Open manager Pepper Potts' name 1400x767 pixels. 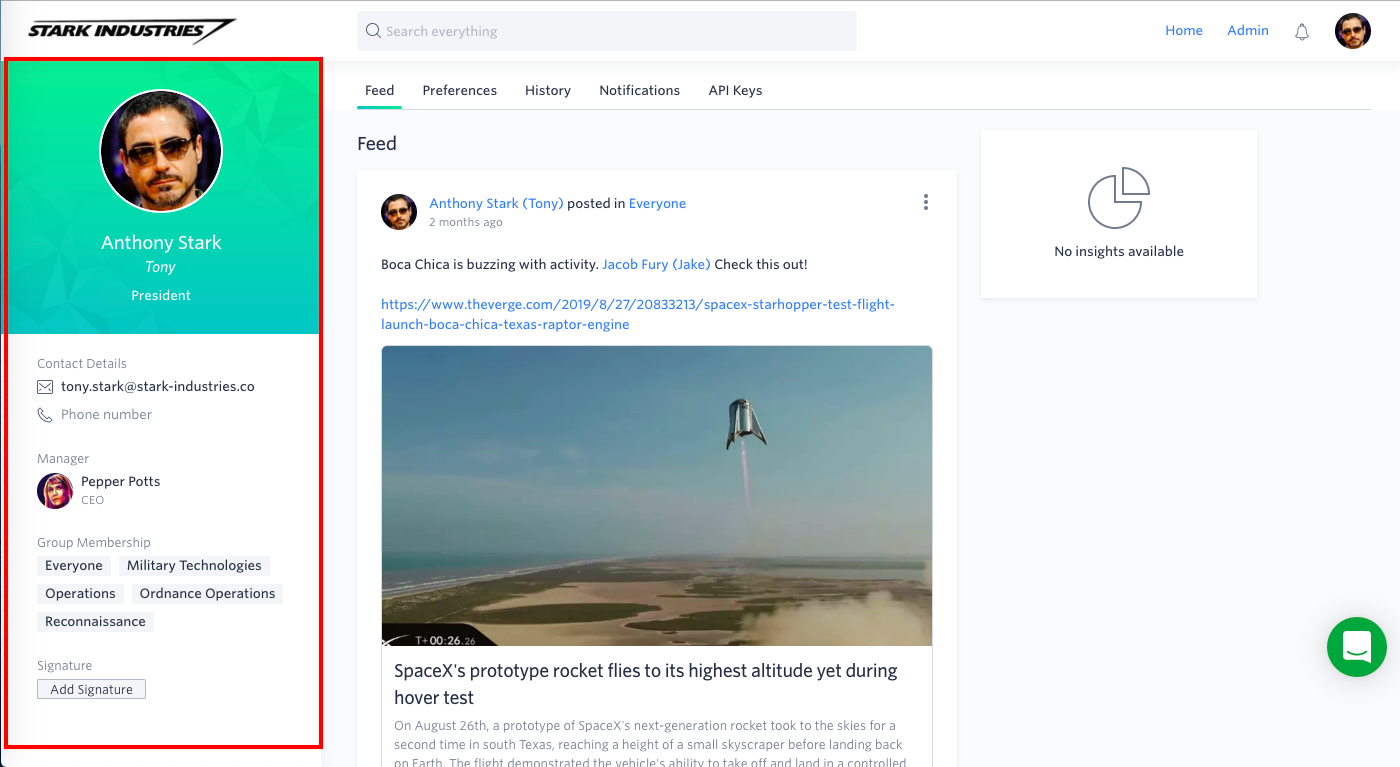click(x=120, y=482)
